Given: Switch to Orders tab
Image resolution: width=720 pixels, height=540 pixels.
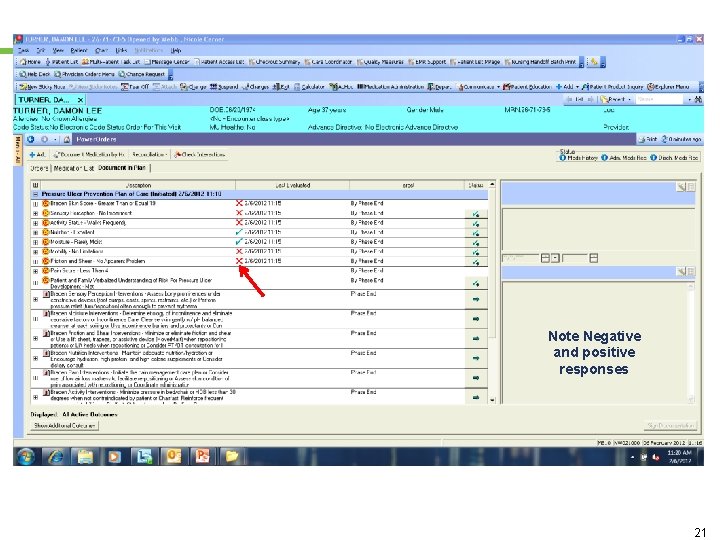Looking at the screenshot, I should tap(39, 169).
